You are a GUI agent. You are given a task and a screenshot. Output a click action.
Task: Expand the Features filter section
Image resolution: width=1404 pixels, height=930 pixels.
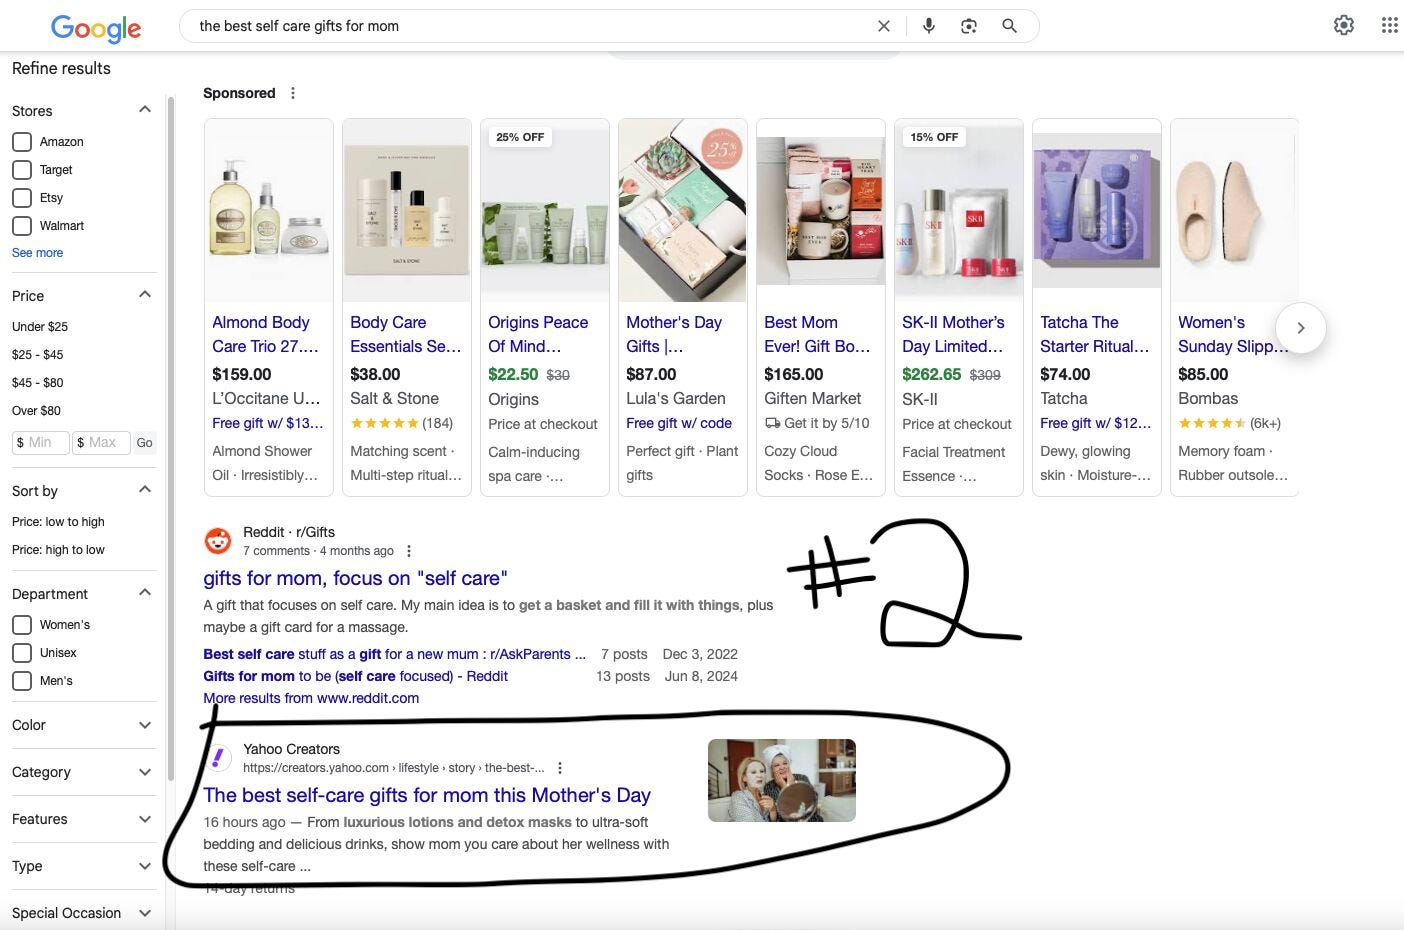[145, 819]
